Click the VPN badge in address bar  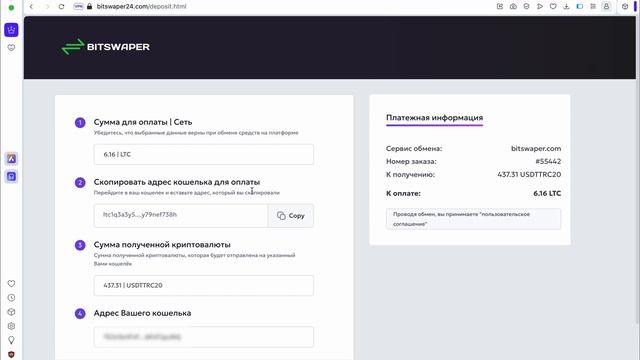point(78,7)
